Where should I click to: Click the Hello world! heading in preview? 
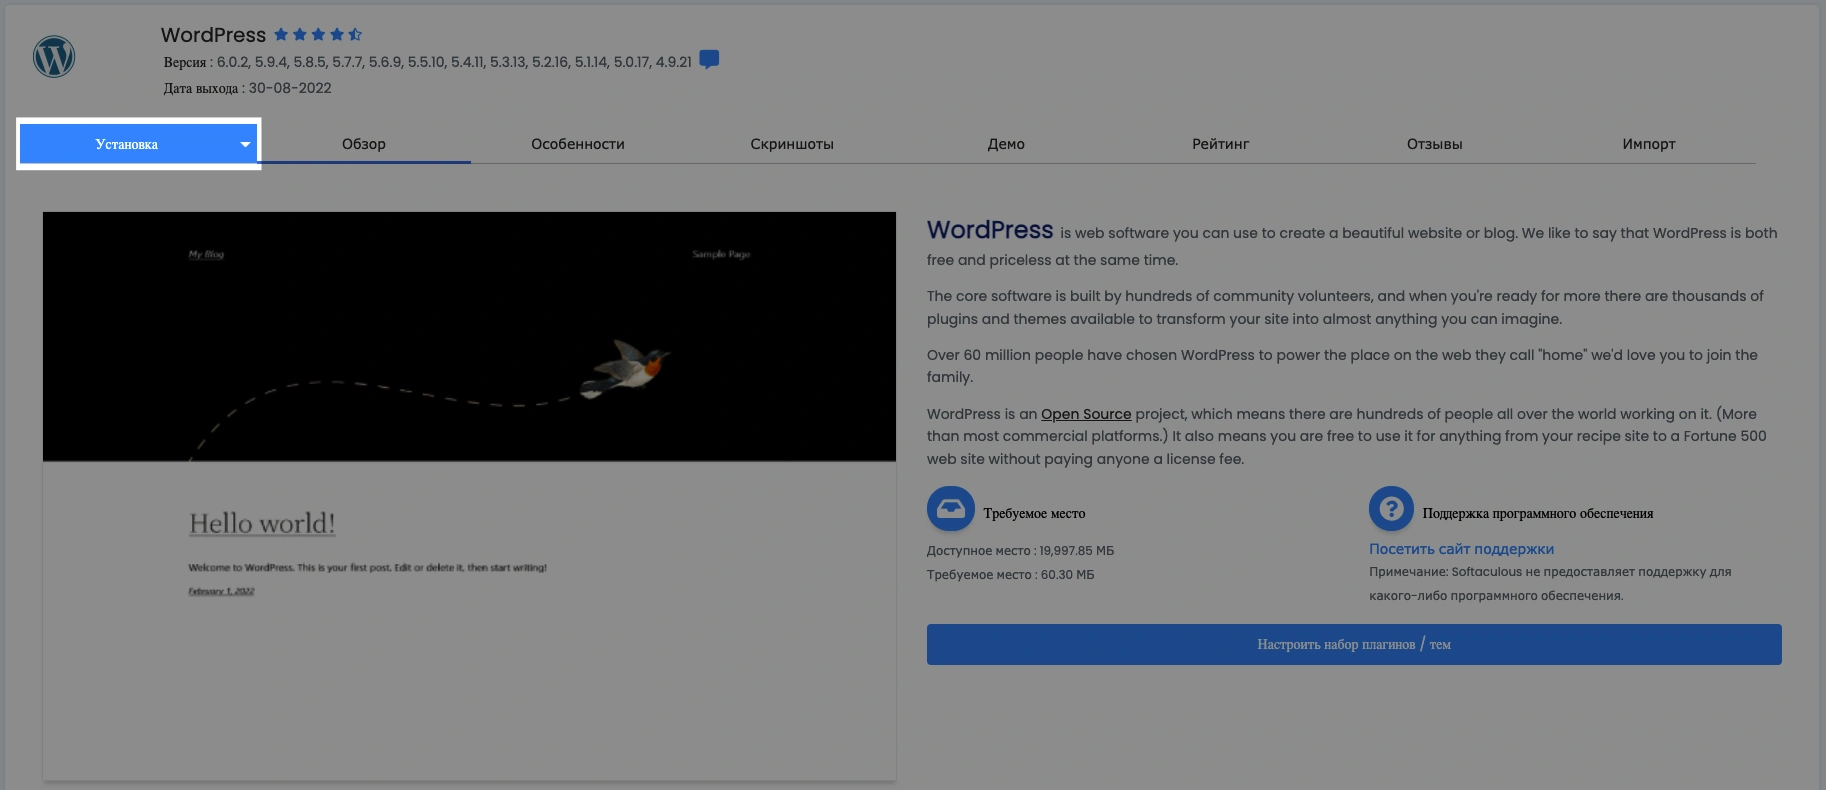pyautogui.click(x=262, y=523)
